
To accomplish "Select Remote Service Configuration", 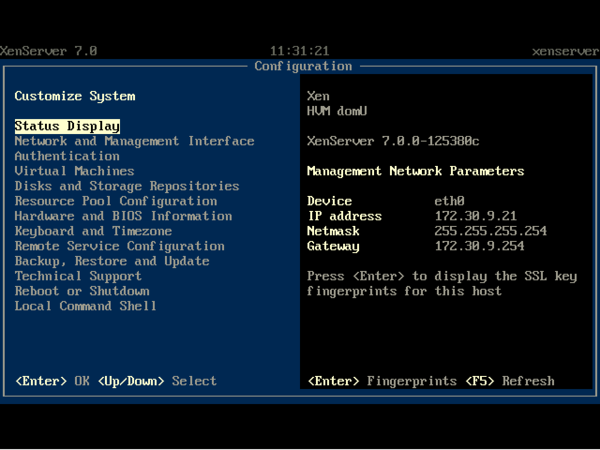I will pyautogui.click(x=119, y=246).
